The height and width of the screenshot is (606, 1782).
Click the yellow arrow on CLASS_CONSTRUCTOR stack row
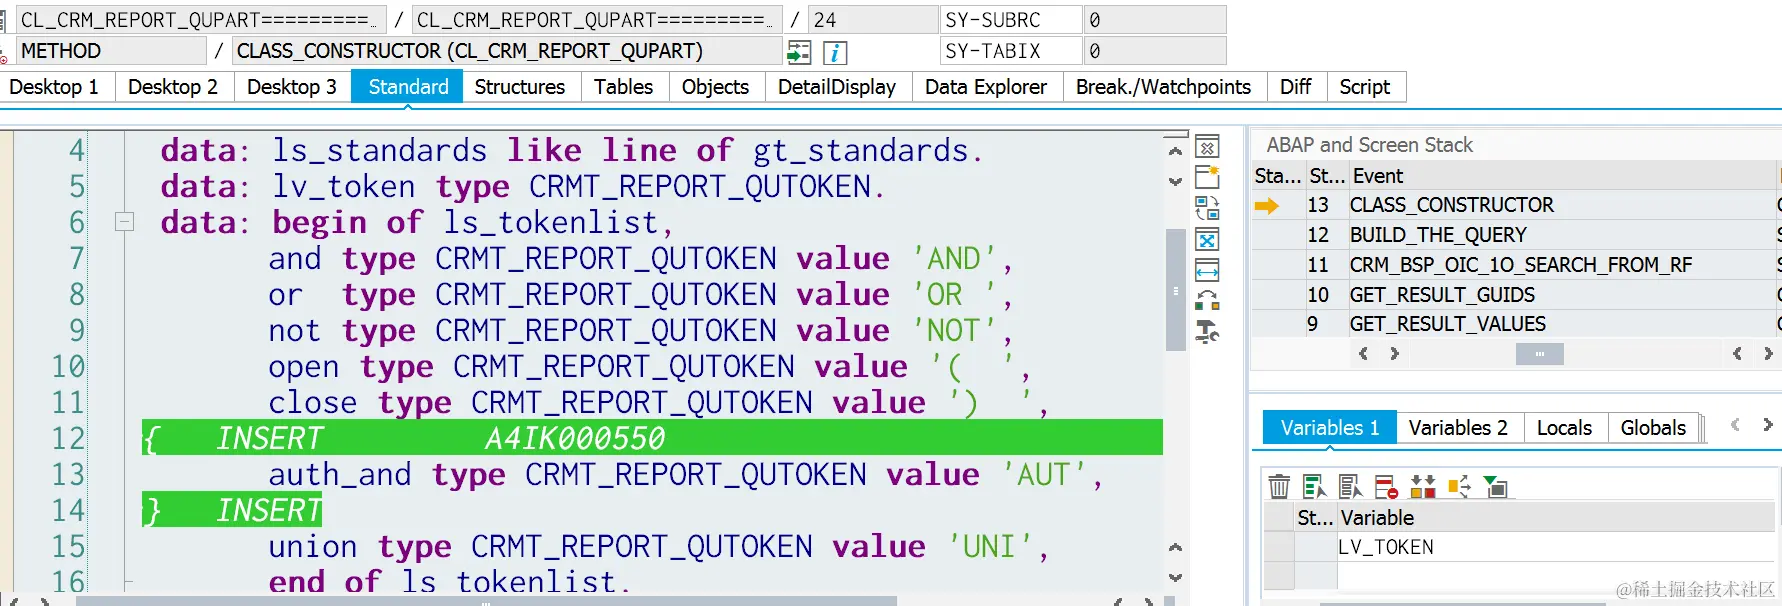pyautogui.click(x=1267, y=206)
